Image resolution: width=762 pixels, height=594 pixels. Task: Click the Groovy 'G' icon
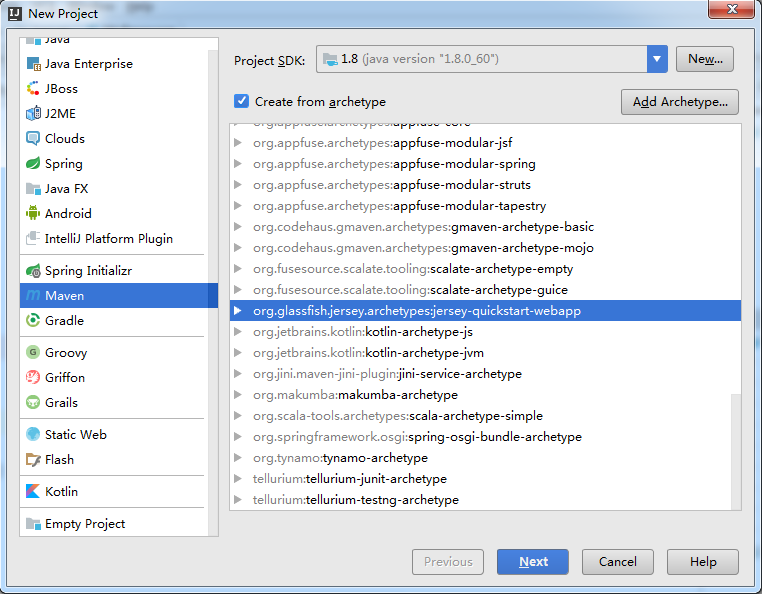coord(33,352)
